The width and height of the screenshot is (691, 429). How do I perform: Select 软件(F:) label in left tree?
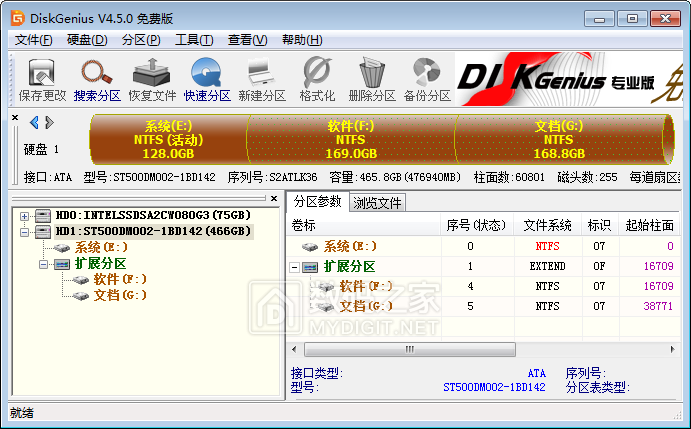[120, 280]
